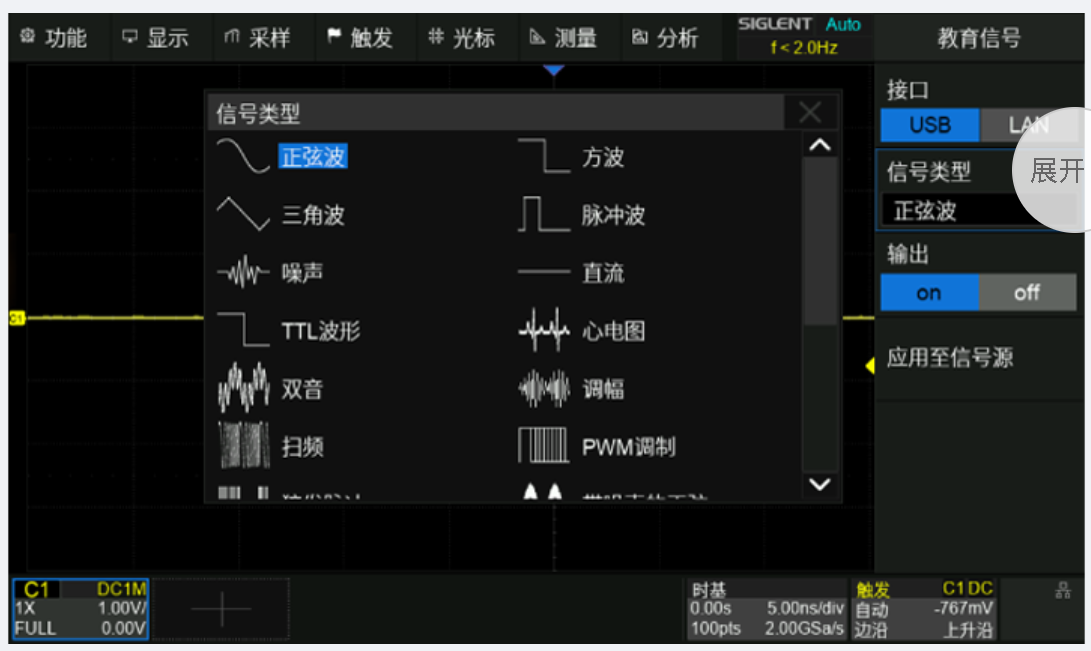Choose the noise (噪声) waveform icon

point(243,272)
